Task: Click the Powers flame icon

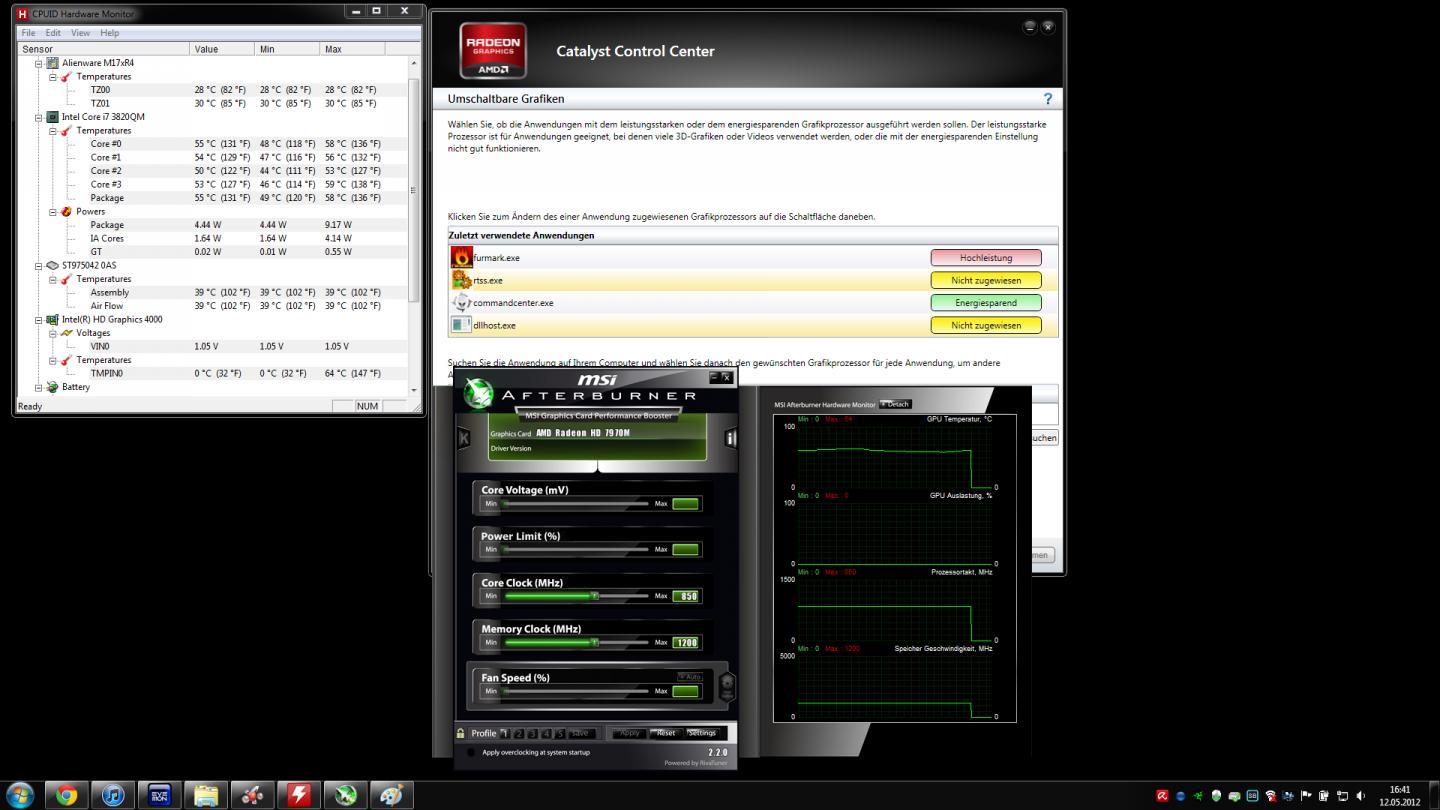Action: [67, 211]
